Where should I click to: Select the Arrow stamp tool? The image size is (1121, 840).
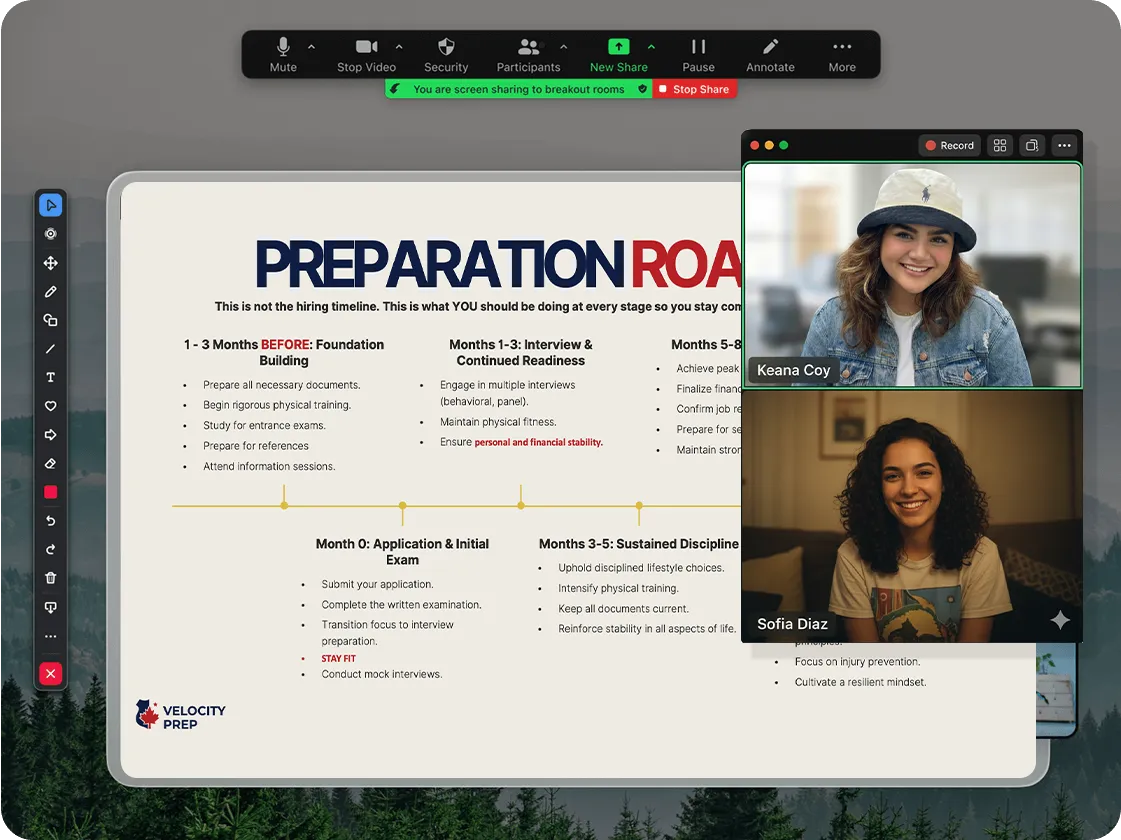[x=51, y=434]
